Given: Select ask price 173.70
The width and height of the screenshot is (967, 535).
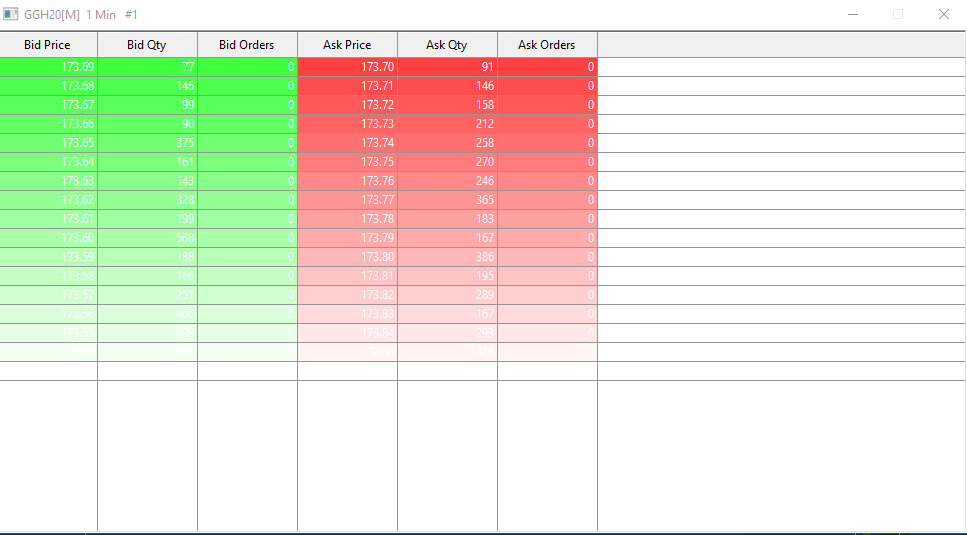Looking at the screenshot, I should click(x=347, y=67).
